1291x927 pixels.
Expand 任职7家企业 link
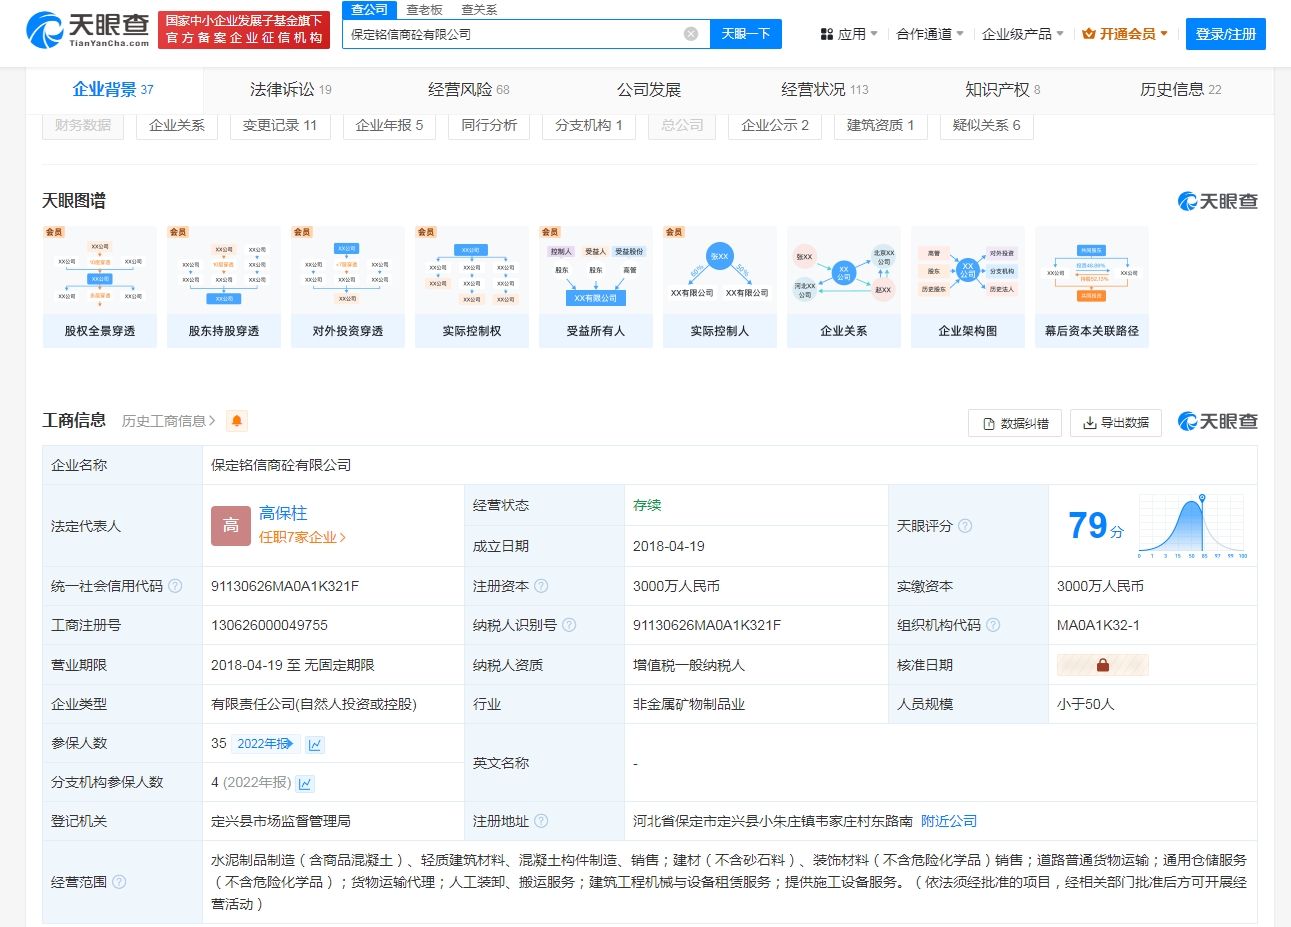(x=303, y=537)
